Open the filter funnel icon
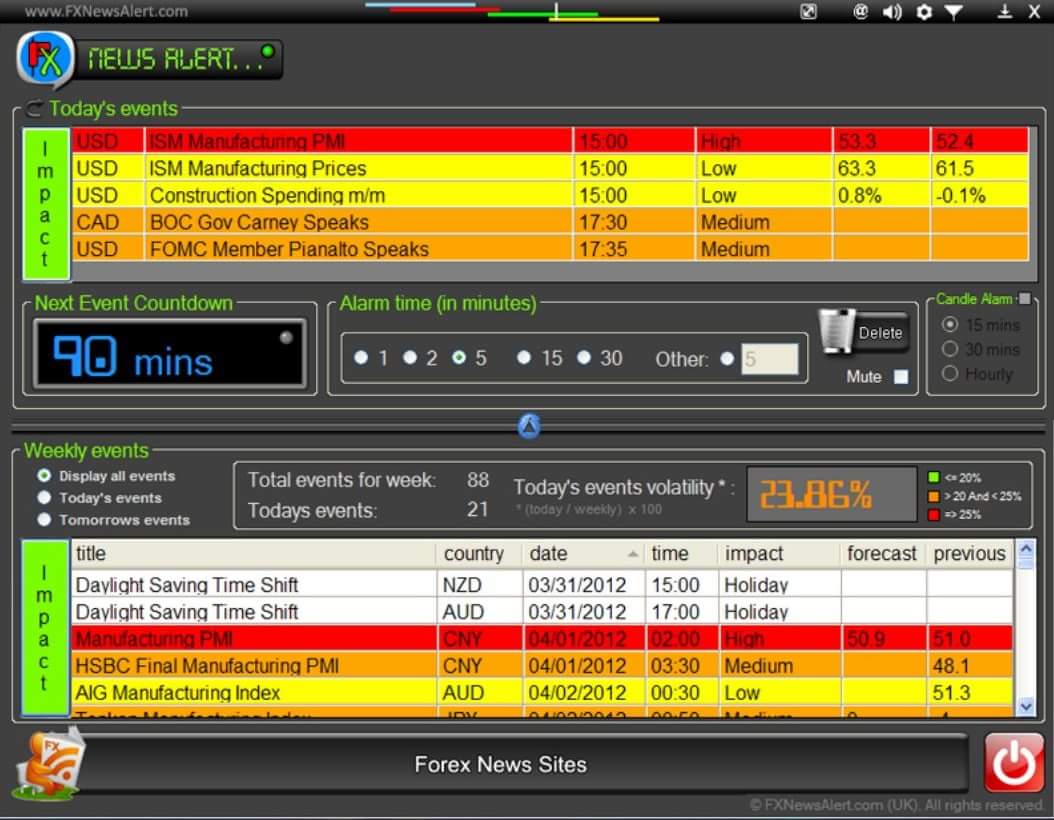The image size is (1054, 820). tap(953, 12)
